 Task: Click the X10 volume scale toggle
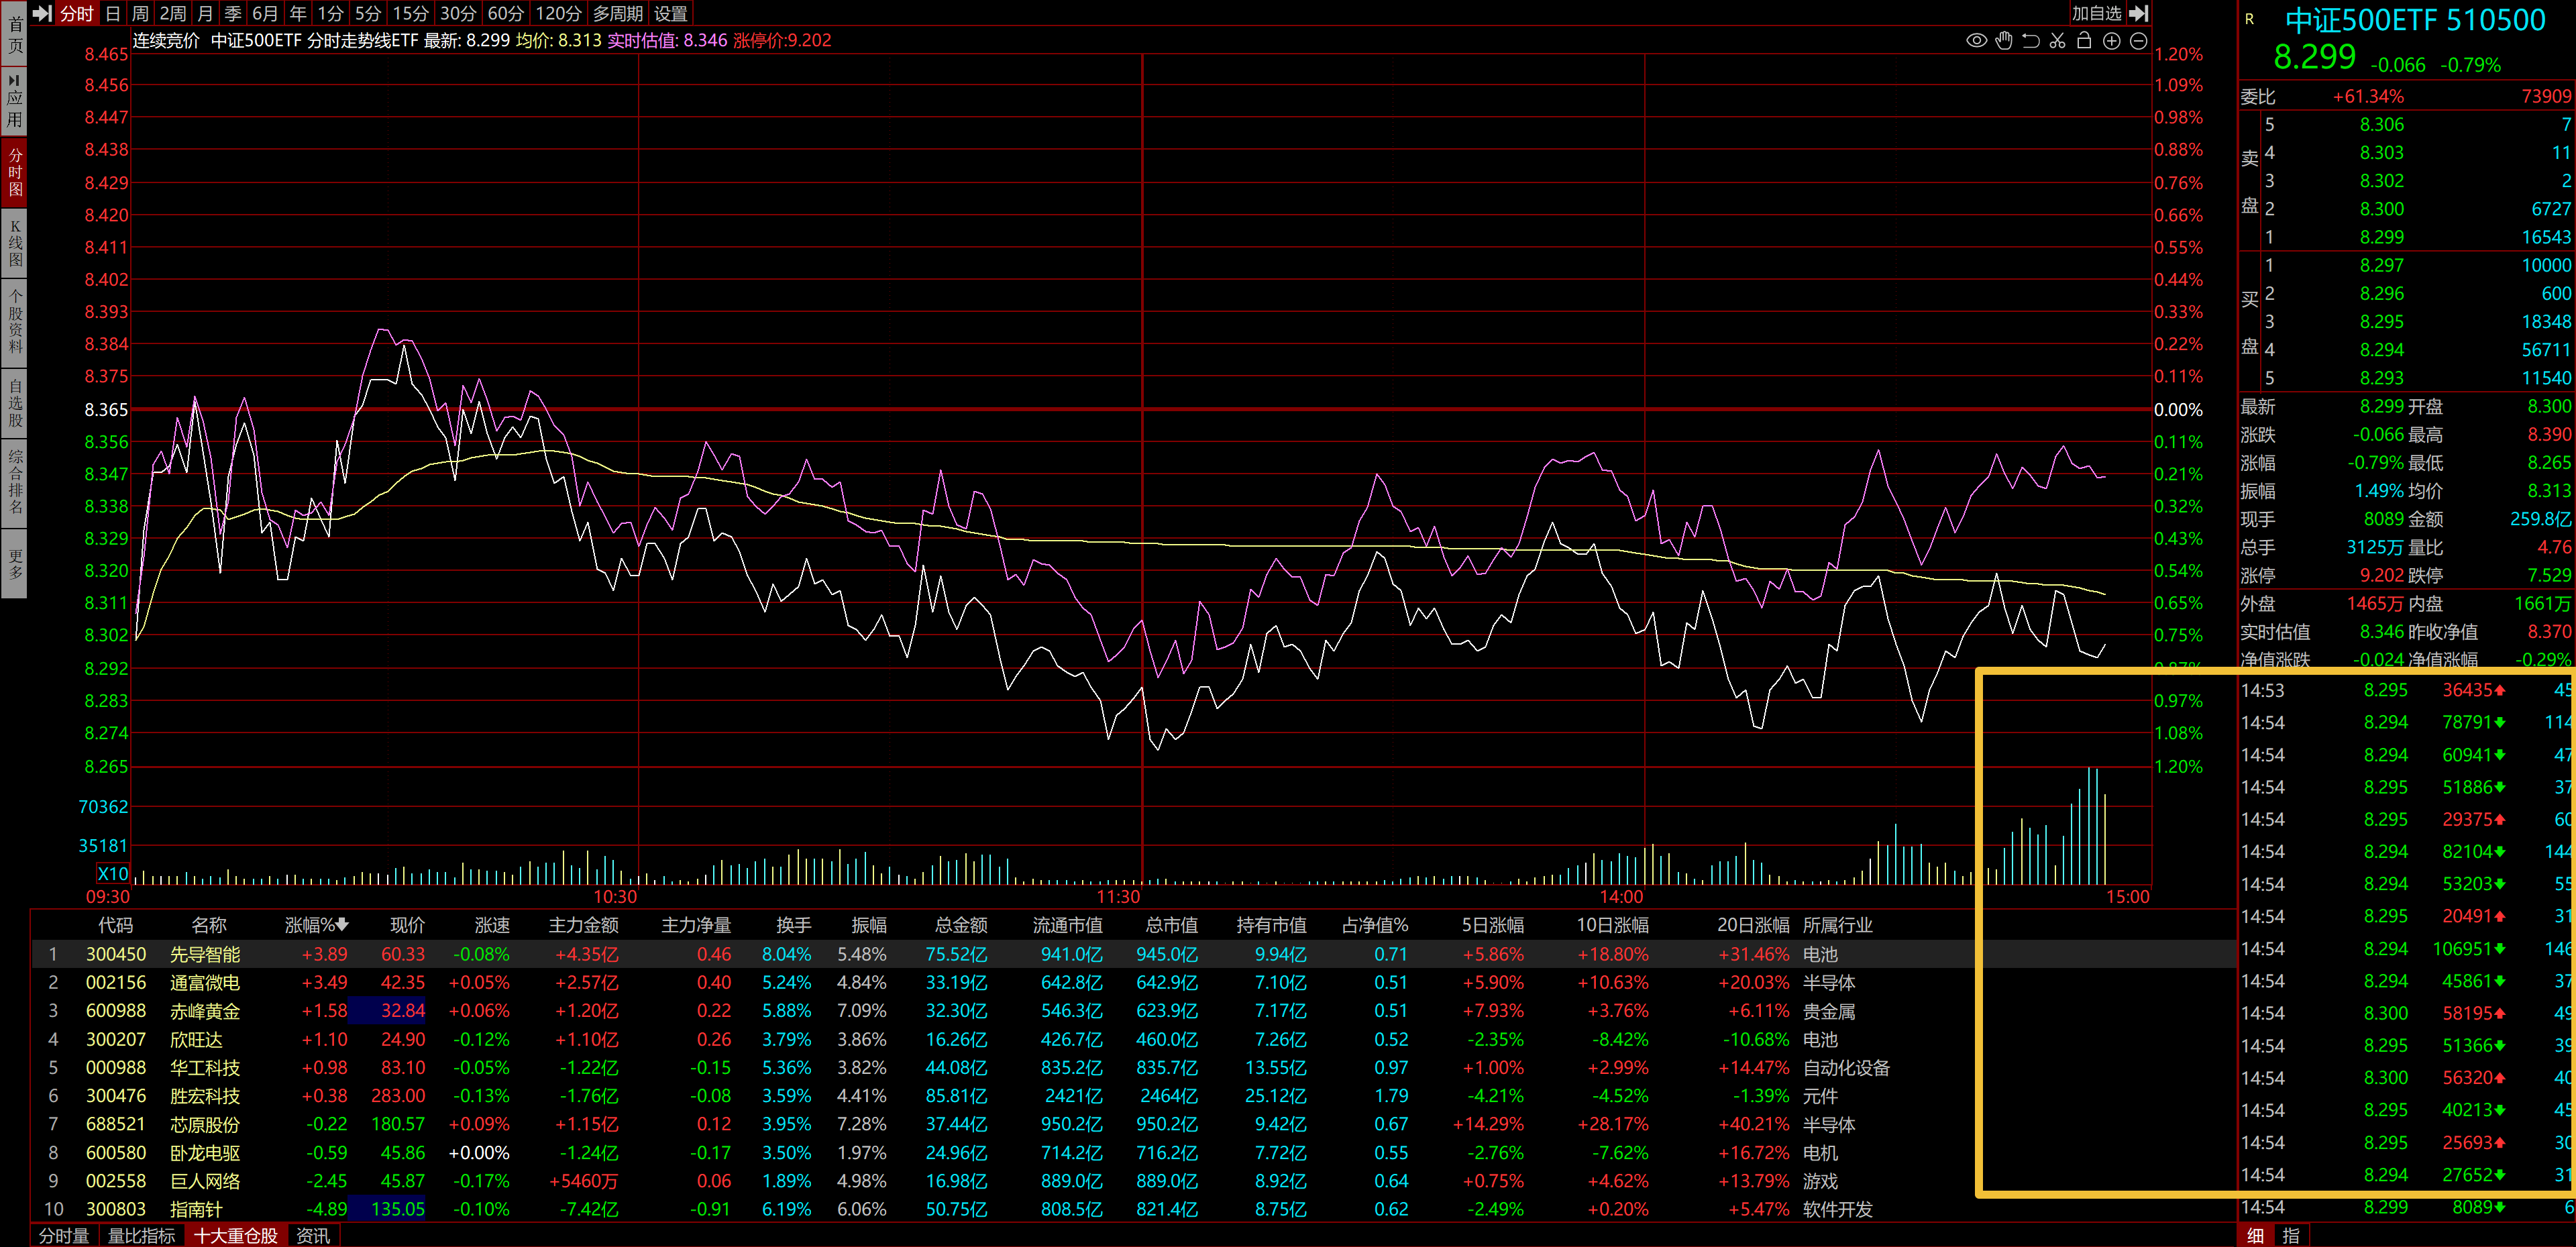(112, 873)
